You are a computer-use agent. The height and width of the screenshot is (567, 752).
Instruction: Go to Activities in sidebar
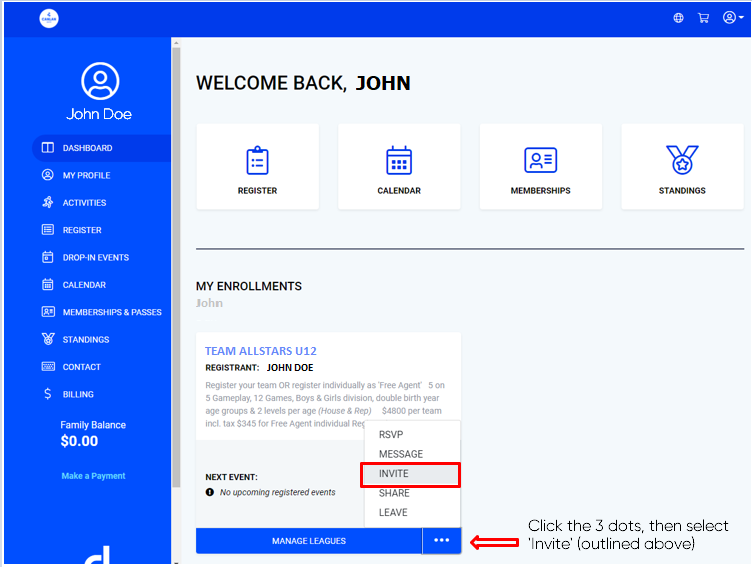click(x=84, y=203)
